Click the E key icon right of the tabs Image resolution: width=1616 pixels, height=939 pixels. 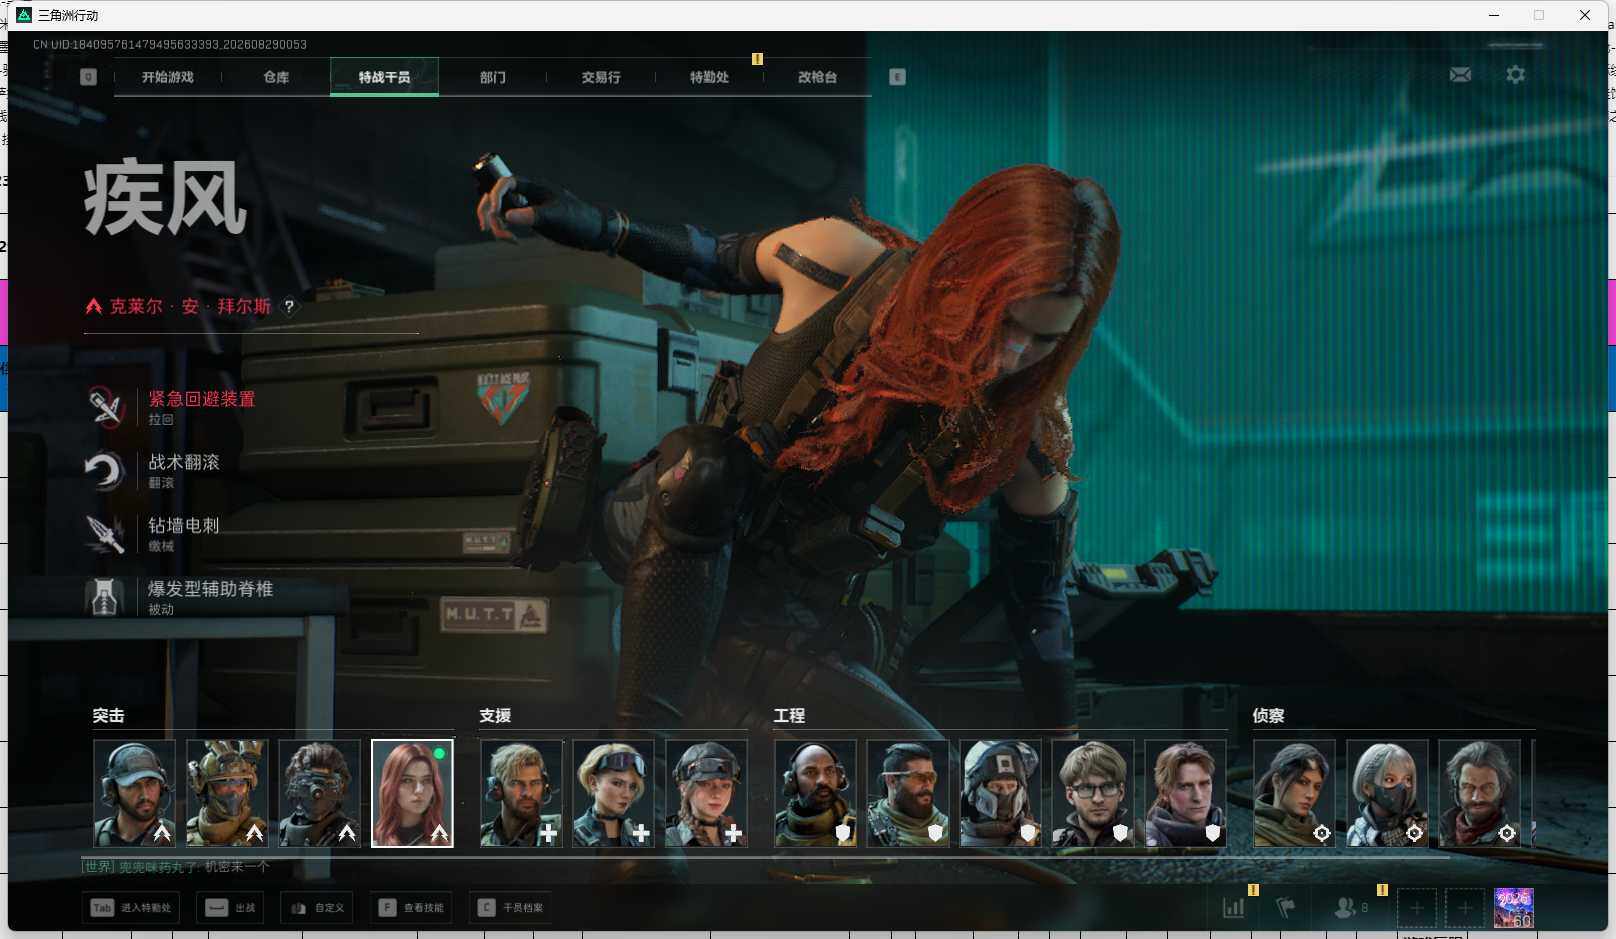(x=897, y=77)
